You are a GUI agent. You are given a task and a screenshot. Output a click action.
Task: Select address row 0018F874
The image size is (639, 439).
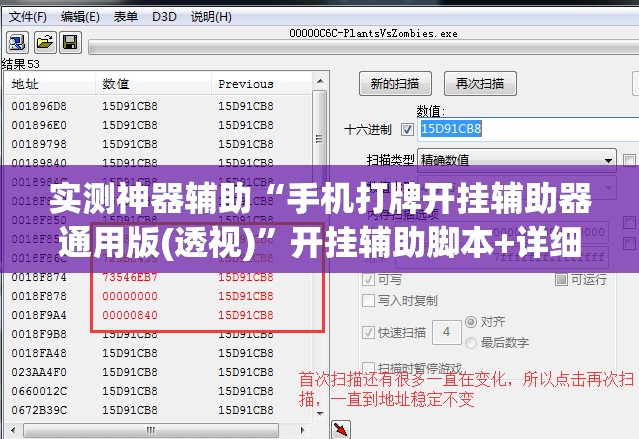point(158,277)
